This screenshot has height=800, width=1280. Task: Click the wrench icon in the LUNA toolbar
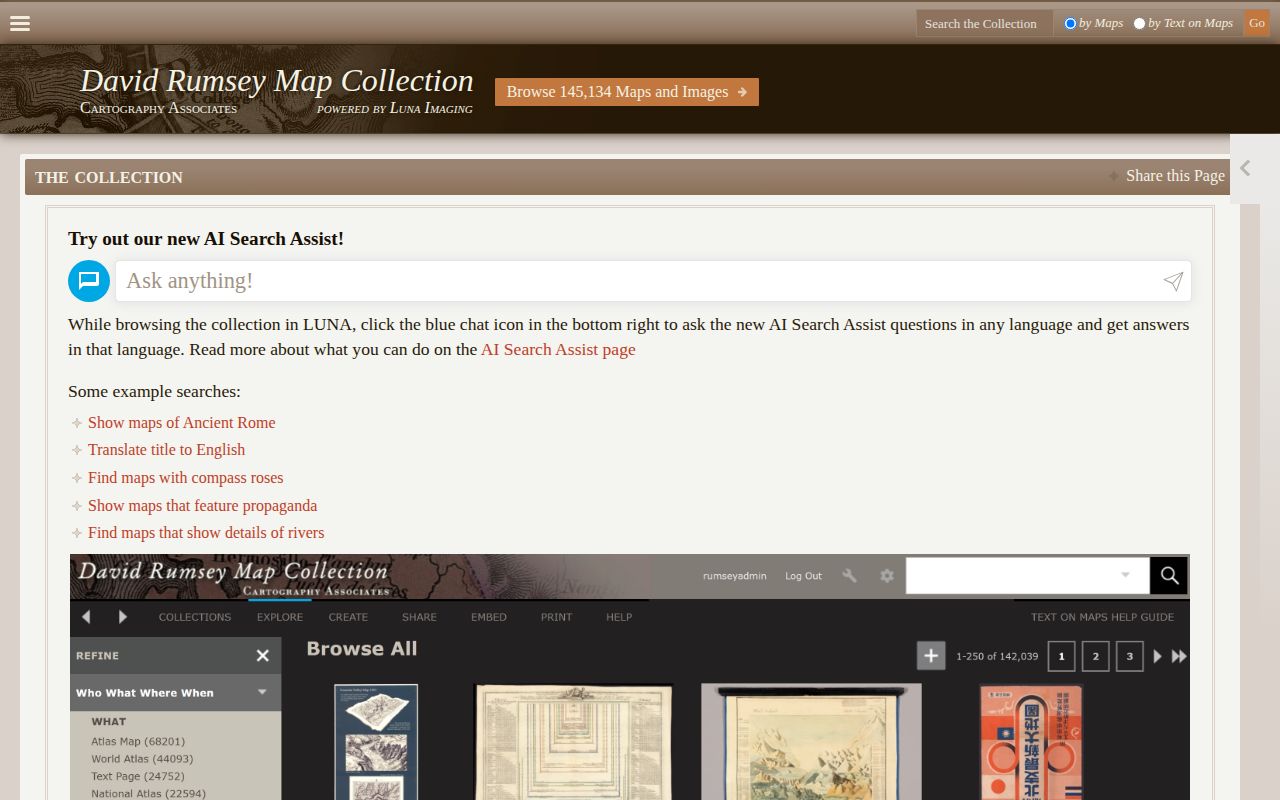pyautogui.click(x=849, y=576)
